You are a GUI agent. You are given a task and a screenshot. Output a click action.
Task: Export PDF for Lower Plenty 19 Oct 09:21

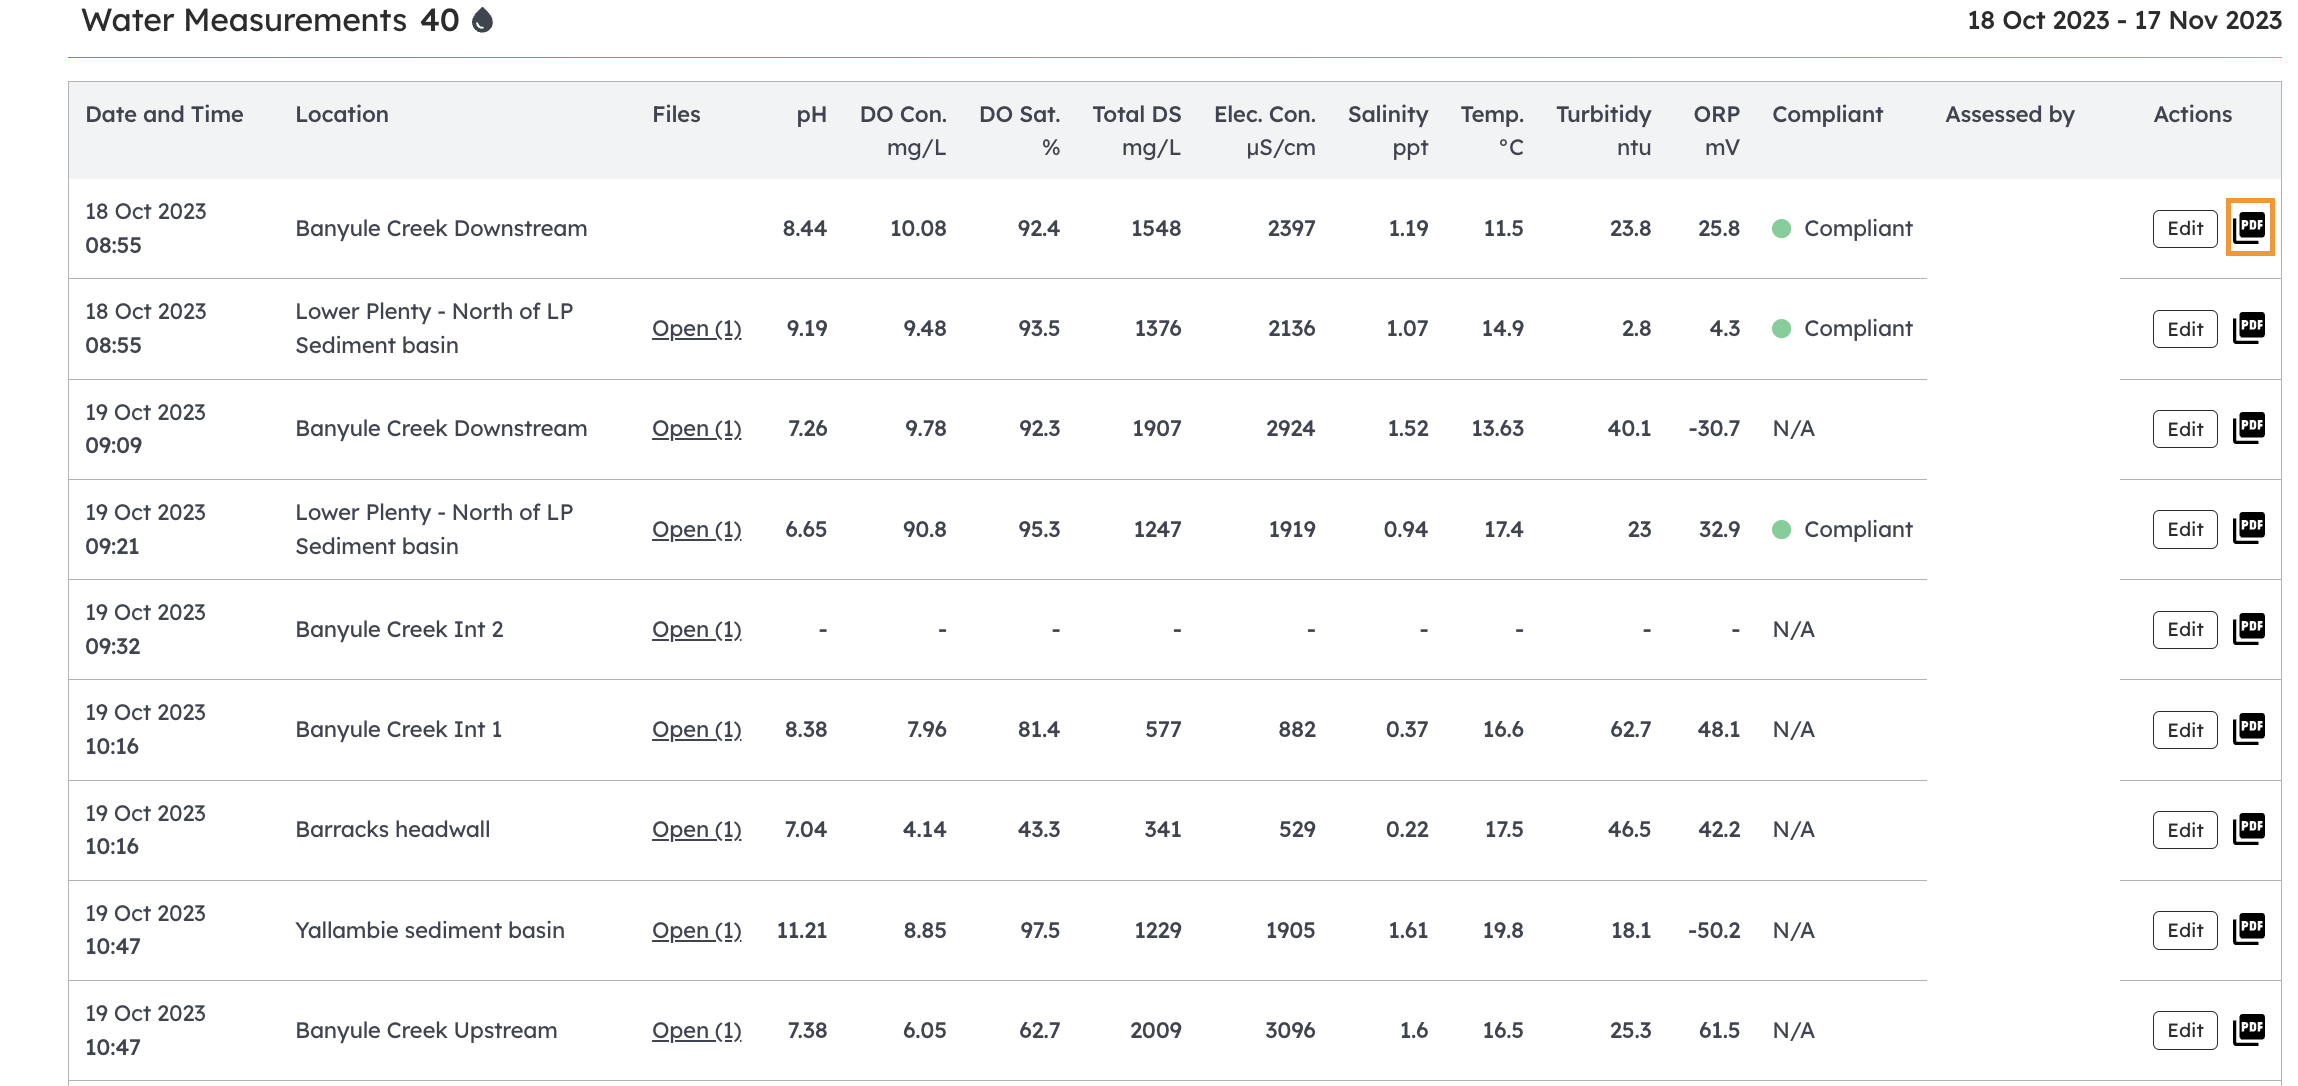2249,528
